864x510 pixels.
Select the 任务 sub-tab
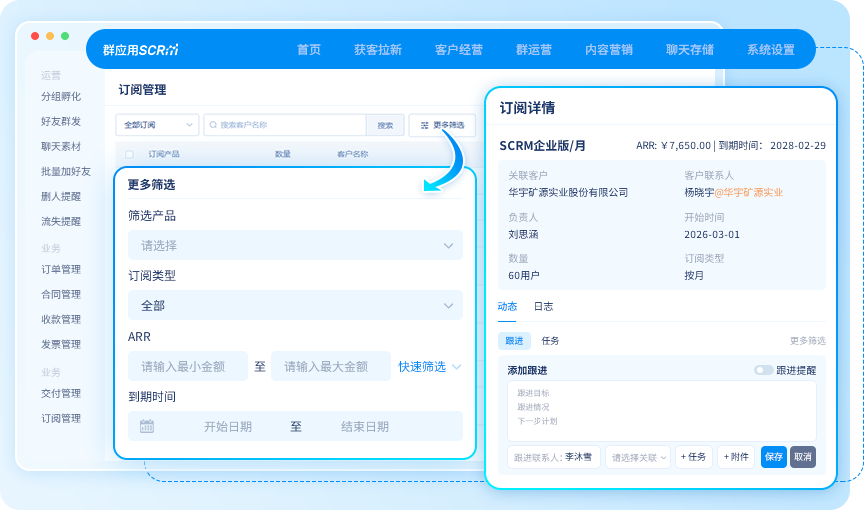(x=550, y=341)
